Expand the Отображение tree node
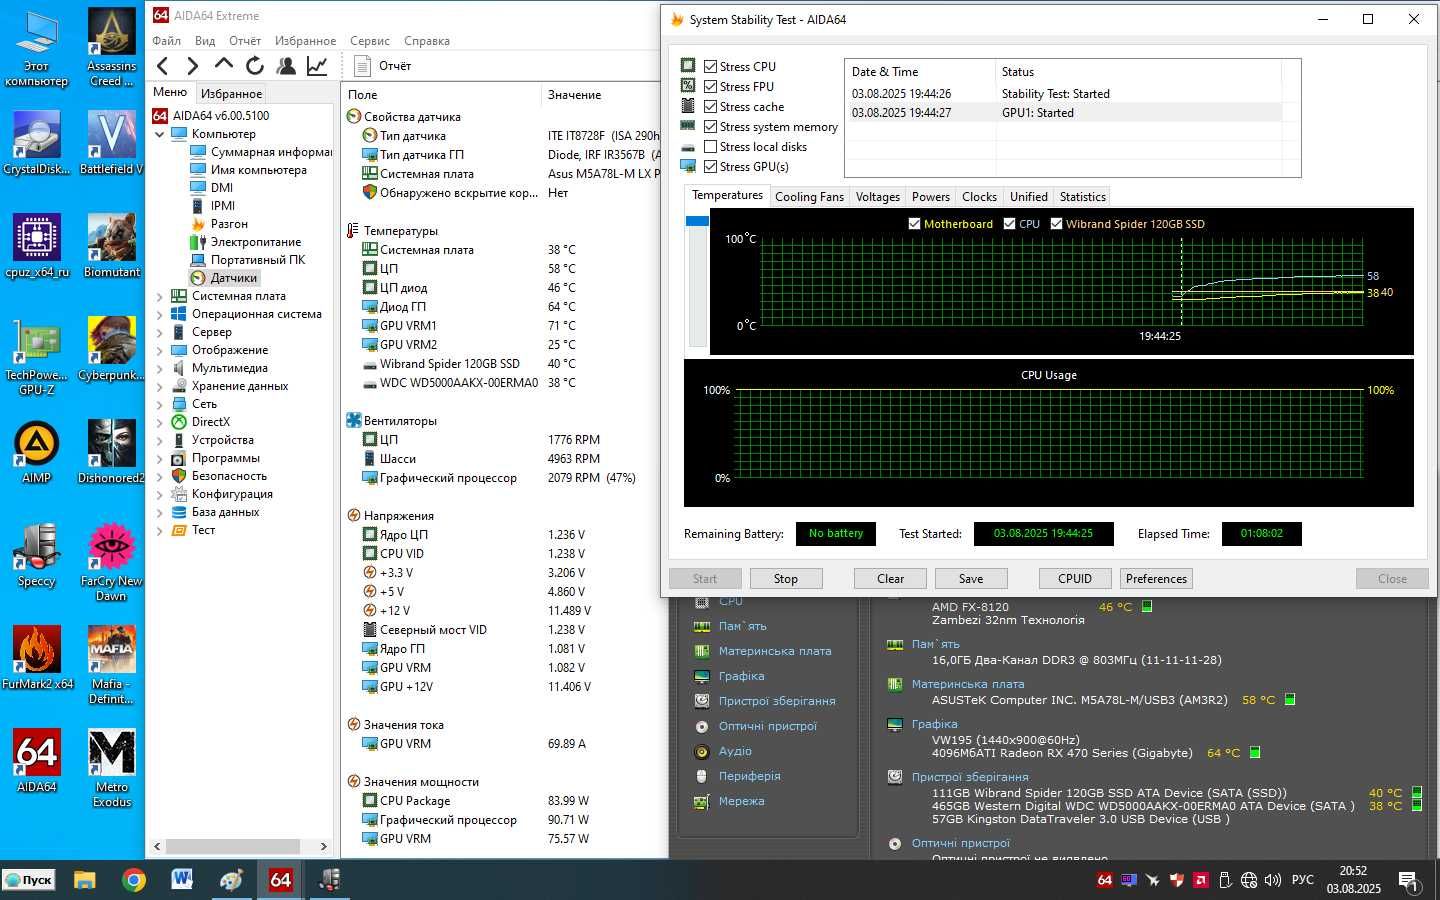This screenshot has height=900, width=1440. click(x=160, y=350)
